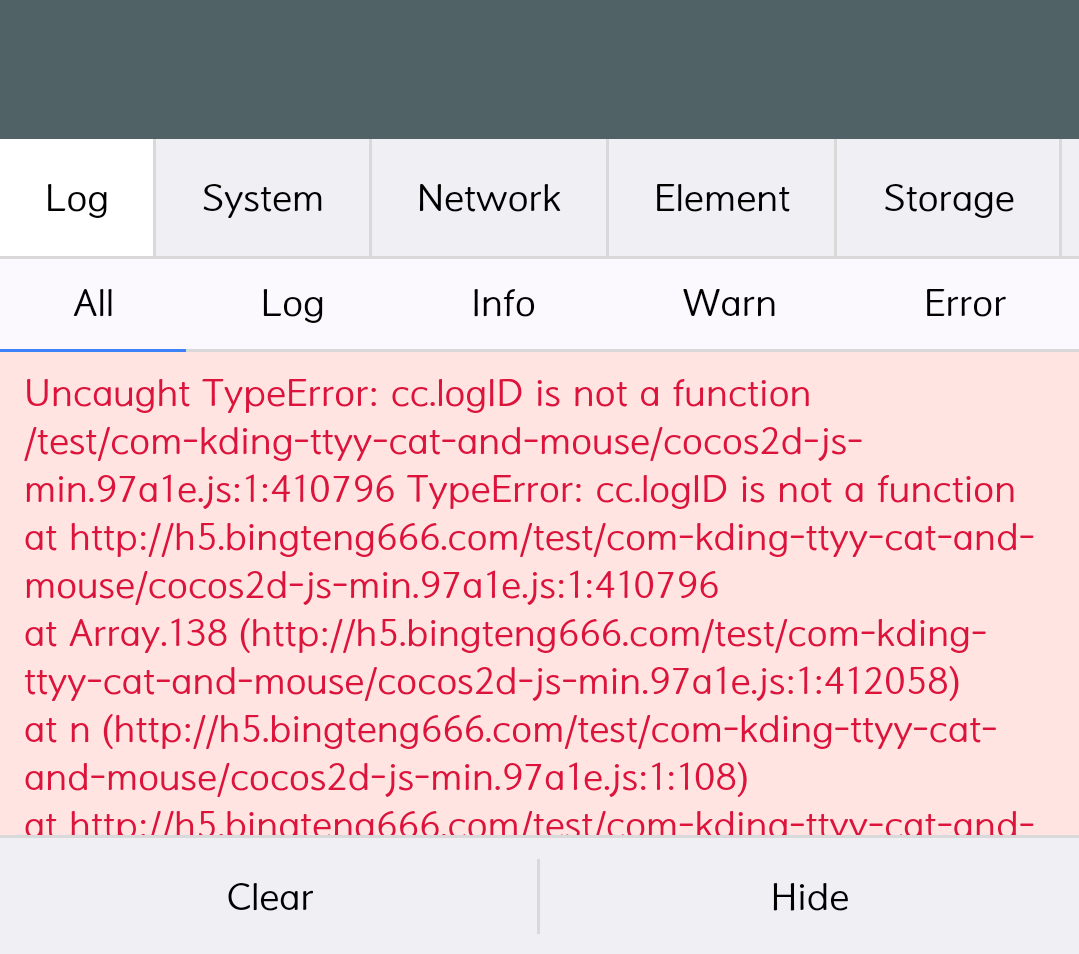Click the "min.97a1e.js:1:410796 TypeError" line
Screen dimensions: 1079x954
(x=519, y=490)
